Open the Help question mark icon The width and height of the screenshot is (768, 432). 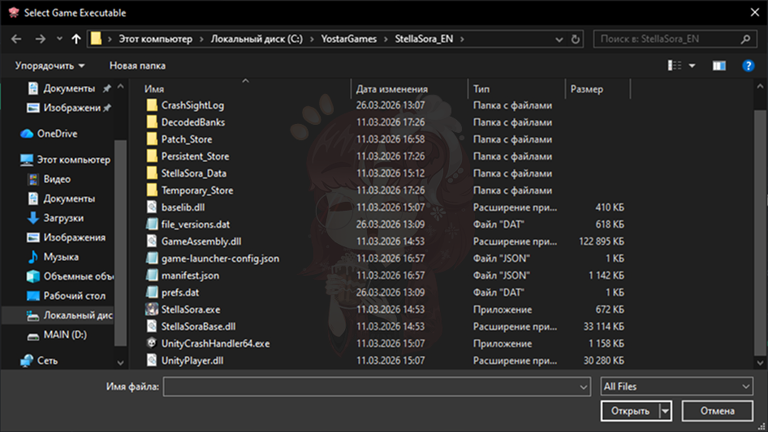coord(747,65)
